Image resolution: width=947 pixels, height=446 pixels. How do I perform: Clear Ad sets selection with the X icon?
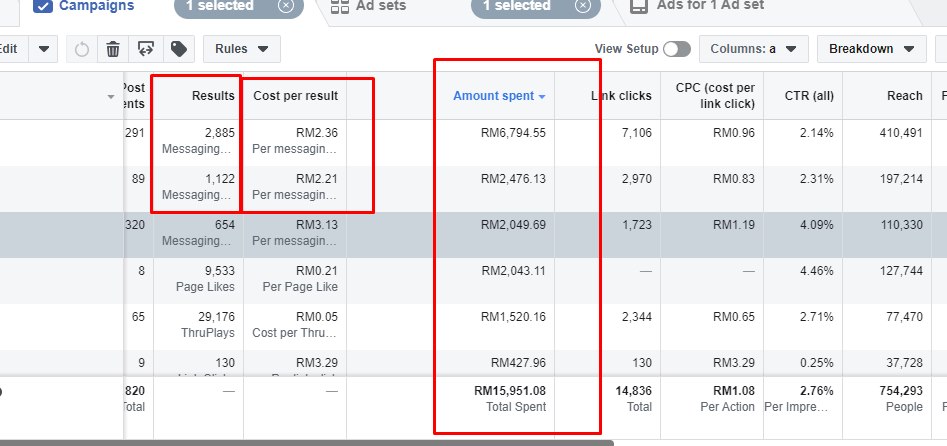coord(582,6)
